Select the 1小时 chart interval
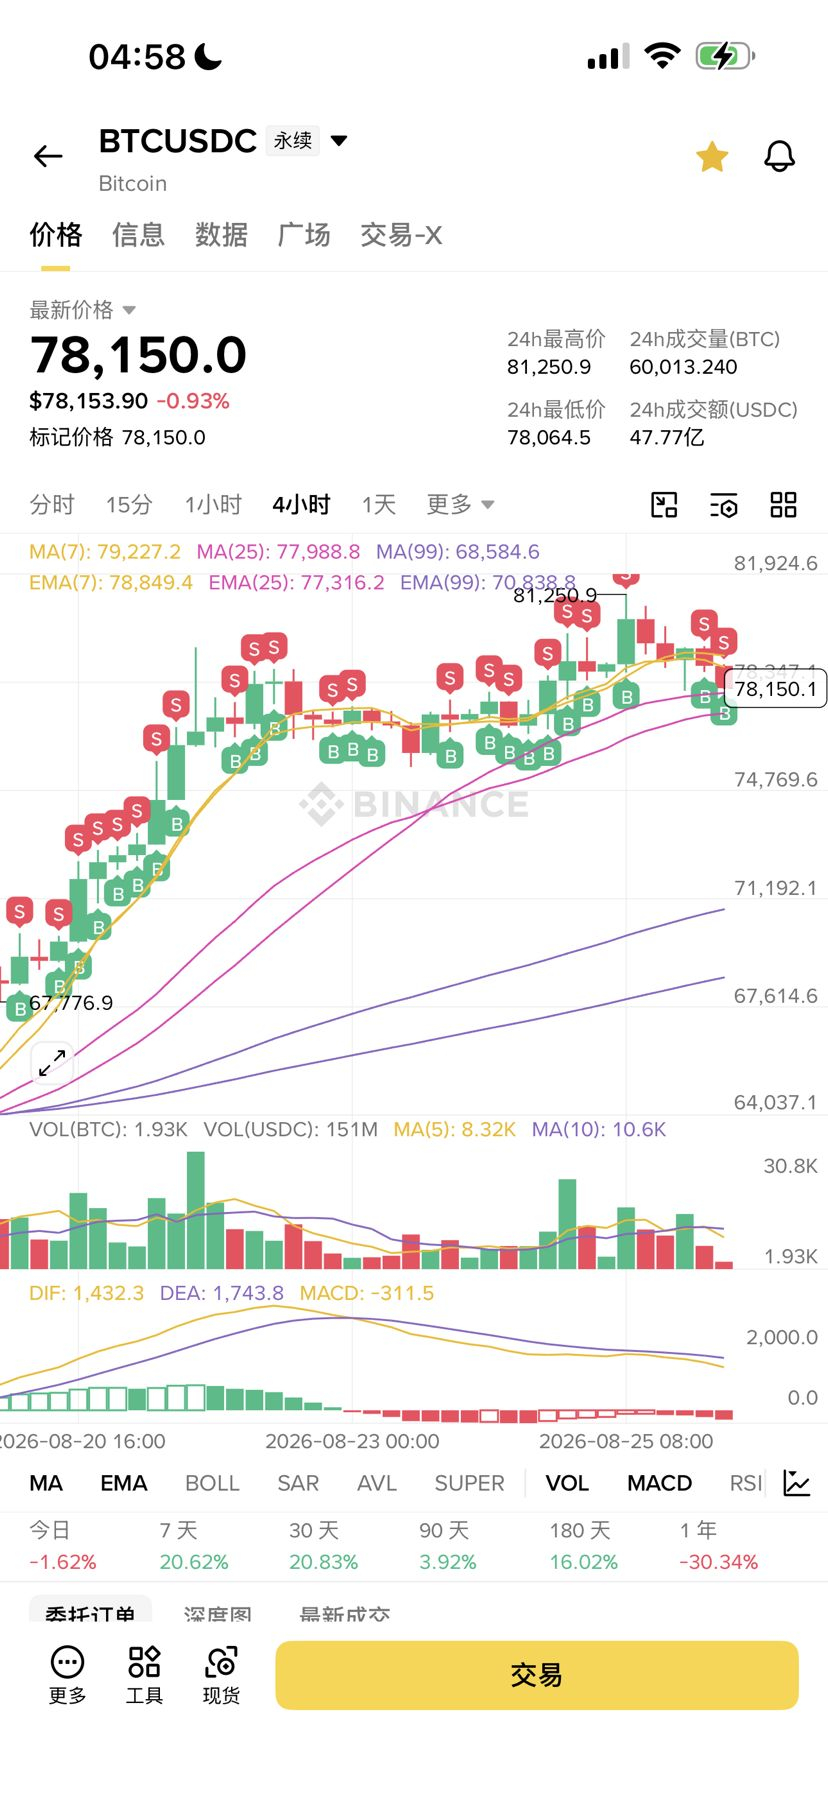828x1795 pixels. 213,504
